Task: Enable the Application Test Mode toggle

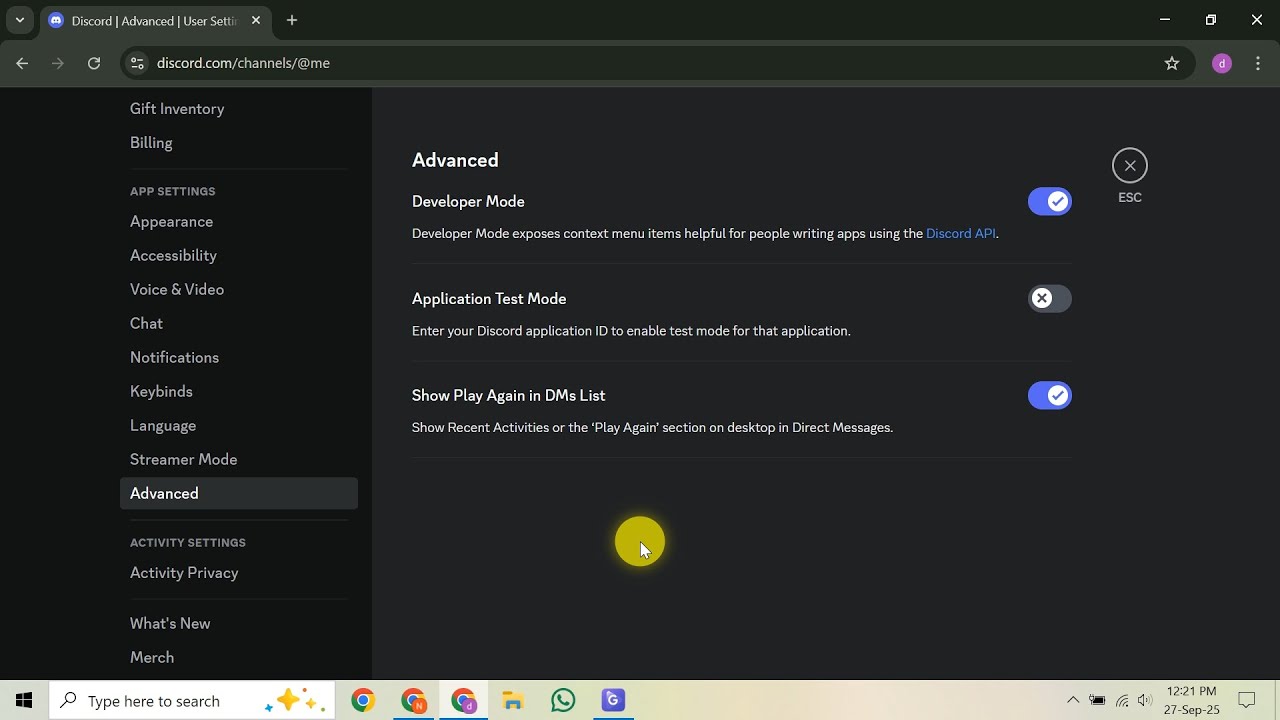Action: click(x=1049, y=298)
